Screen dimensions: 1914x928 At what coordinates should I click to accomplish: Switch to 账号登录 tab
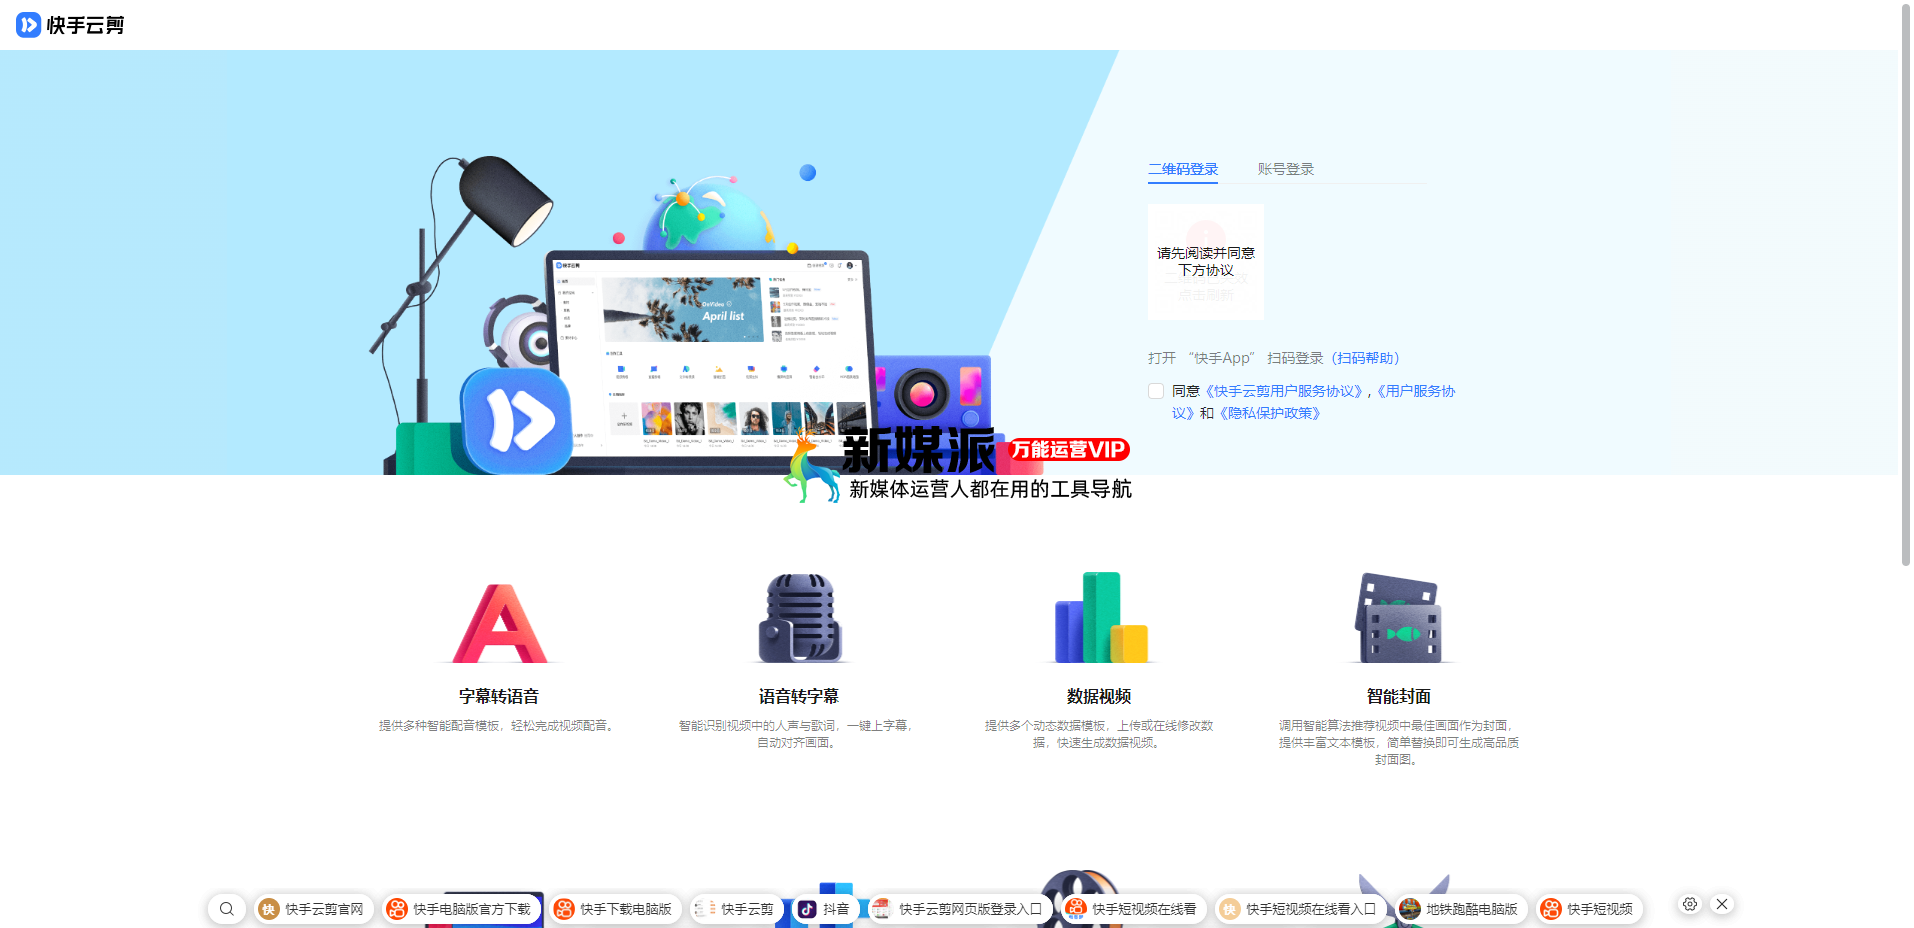pos(1285,169)
